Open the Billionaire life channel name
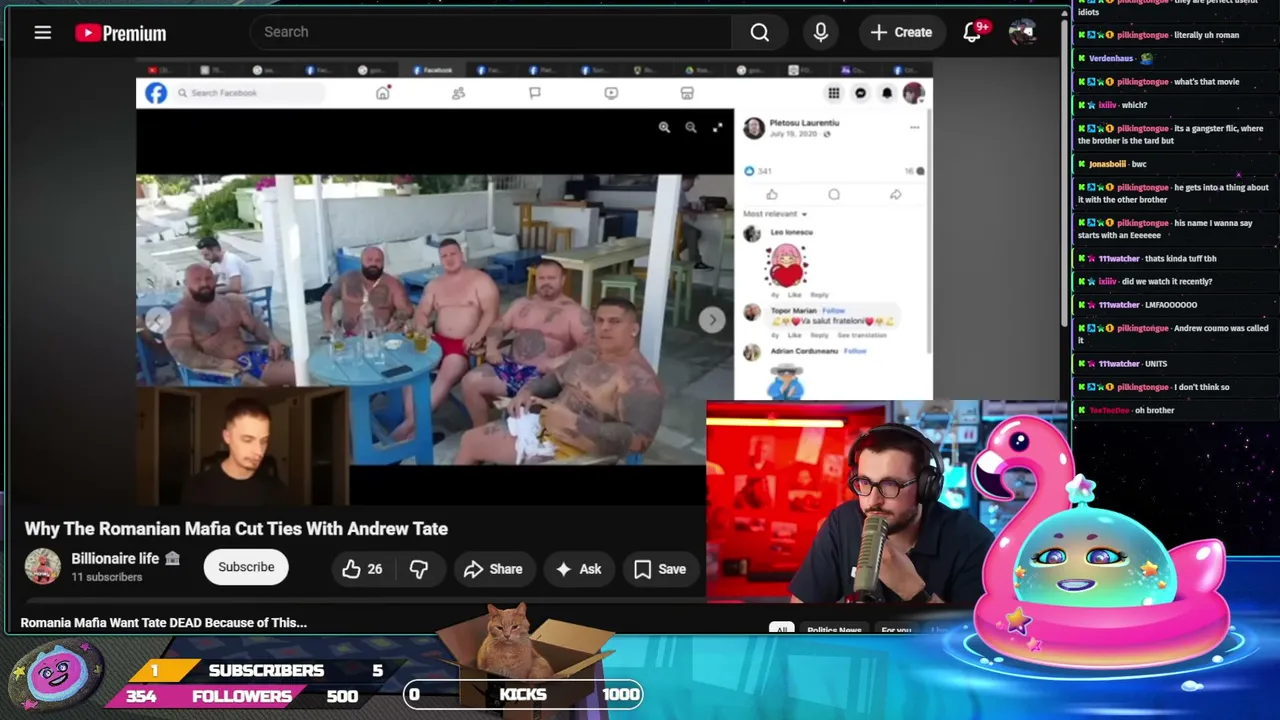Screen dimensions: 1280x720 pyautogui.click(x=115, y=559)
